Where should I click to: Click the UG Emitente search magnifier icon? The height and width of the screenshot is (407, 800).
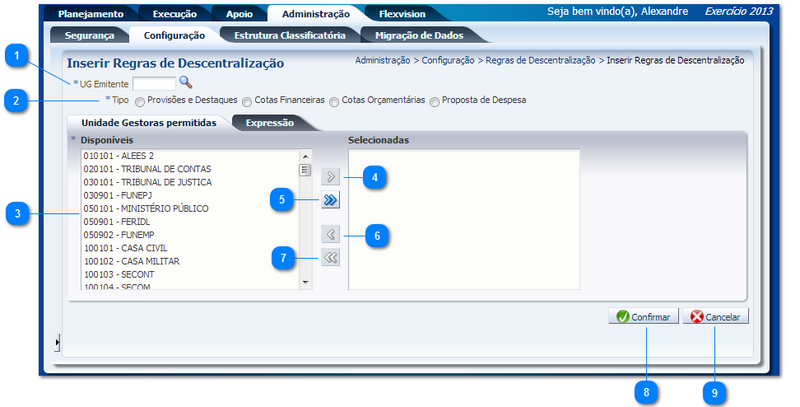click(x=185, y=82)
